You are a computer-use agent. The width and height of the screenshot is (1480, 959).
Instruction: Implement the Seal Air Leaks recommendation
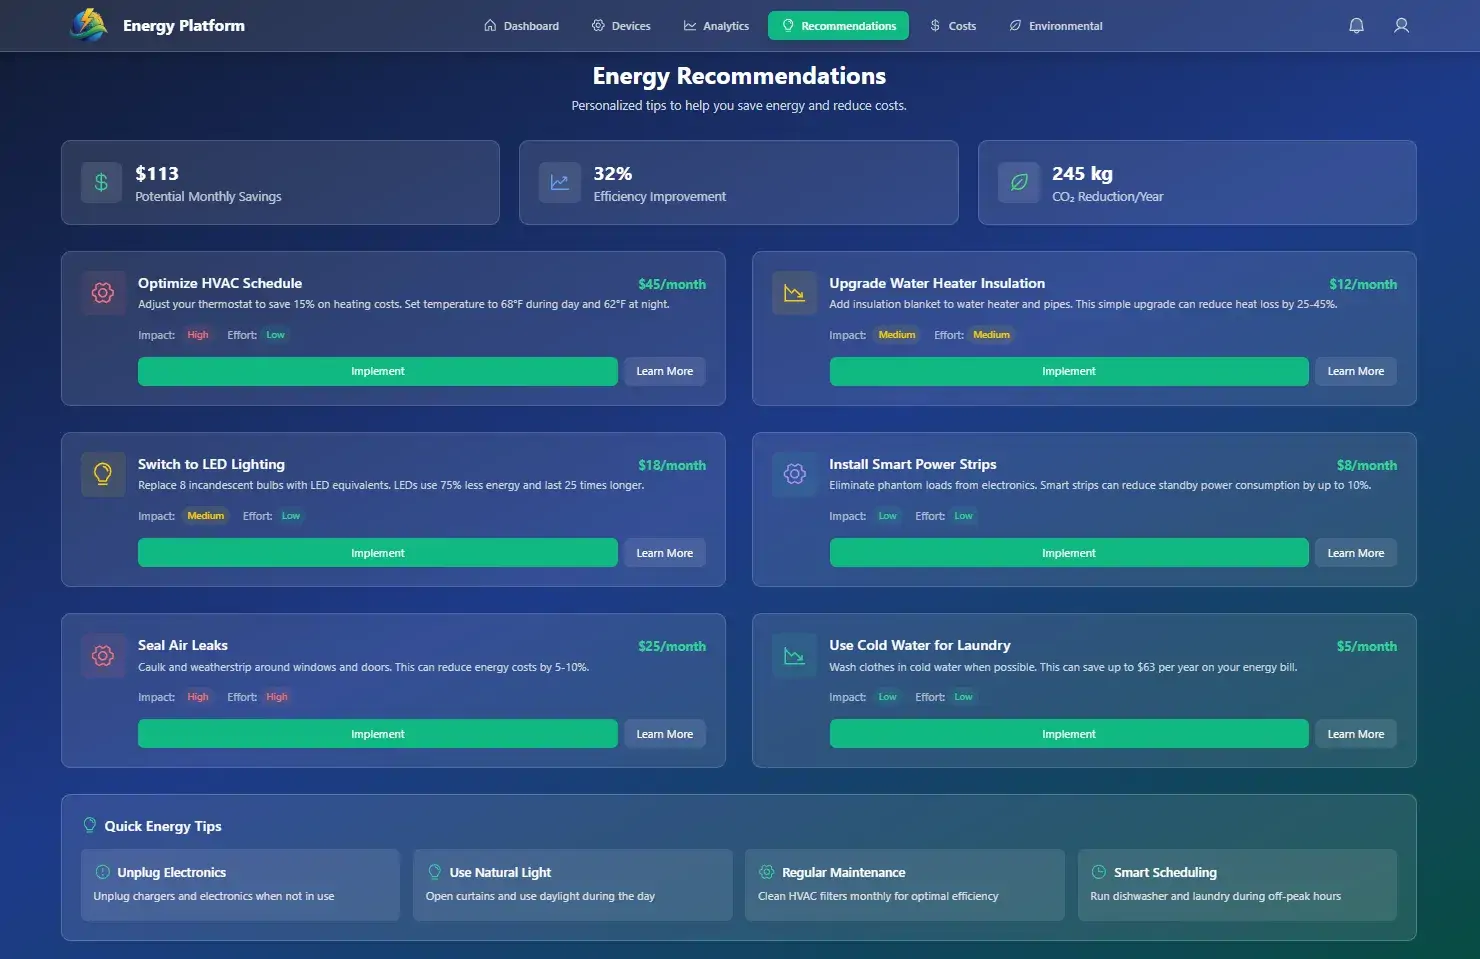pyautogui.click(x=377, y=733)
